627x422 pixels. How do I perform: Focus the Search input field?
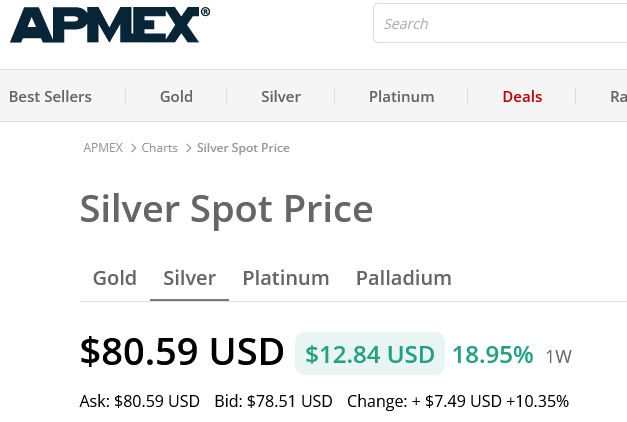500,24
